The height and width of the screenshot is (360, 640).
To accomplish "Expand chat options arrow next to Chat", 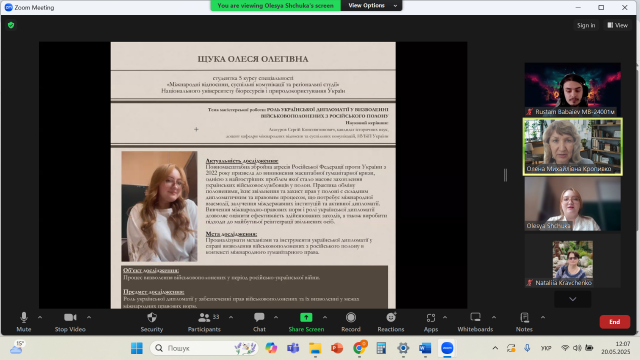I will click(276, 317).
